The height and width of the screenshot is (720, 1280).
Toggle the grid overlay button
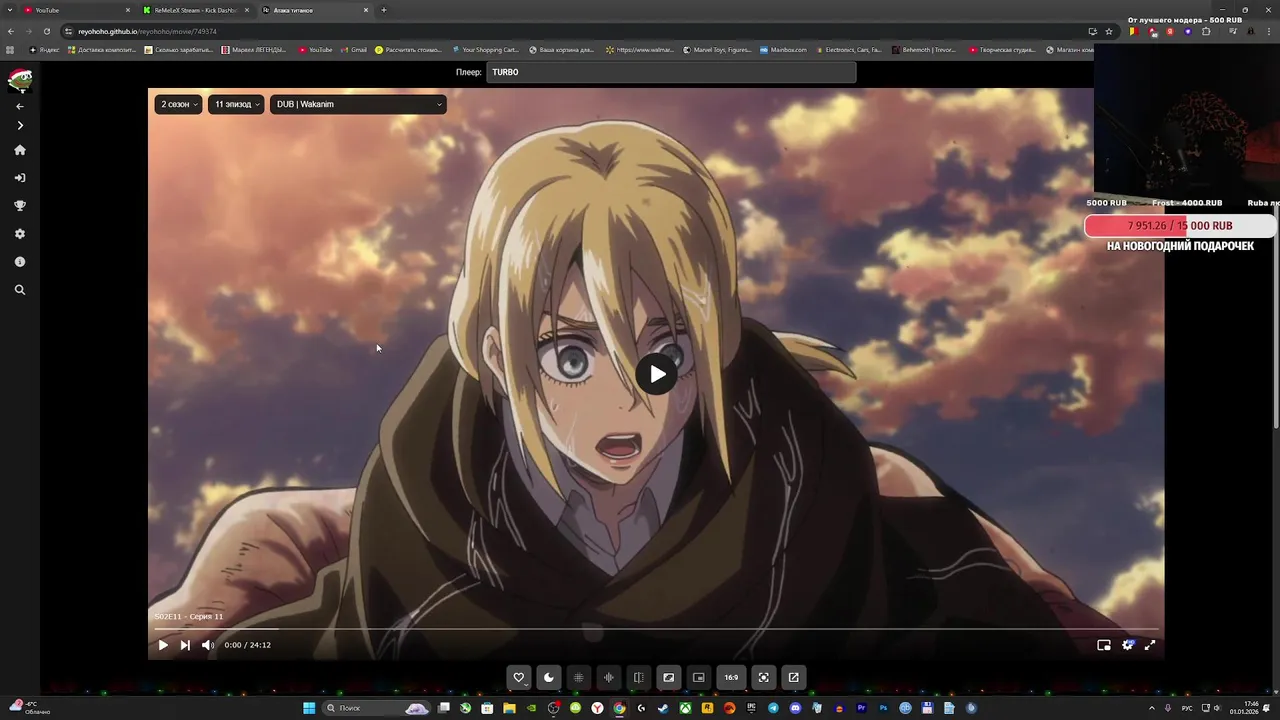(578, 677)
